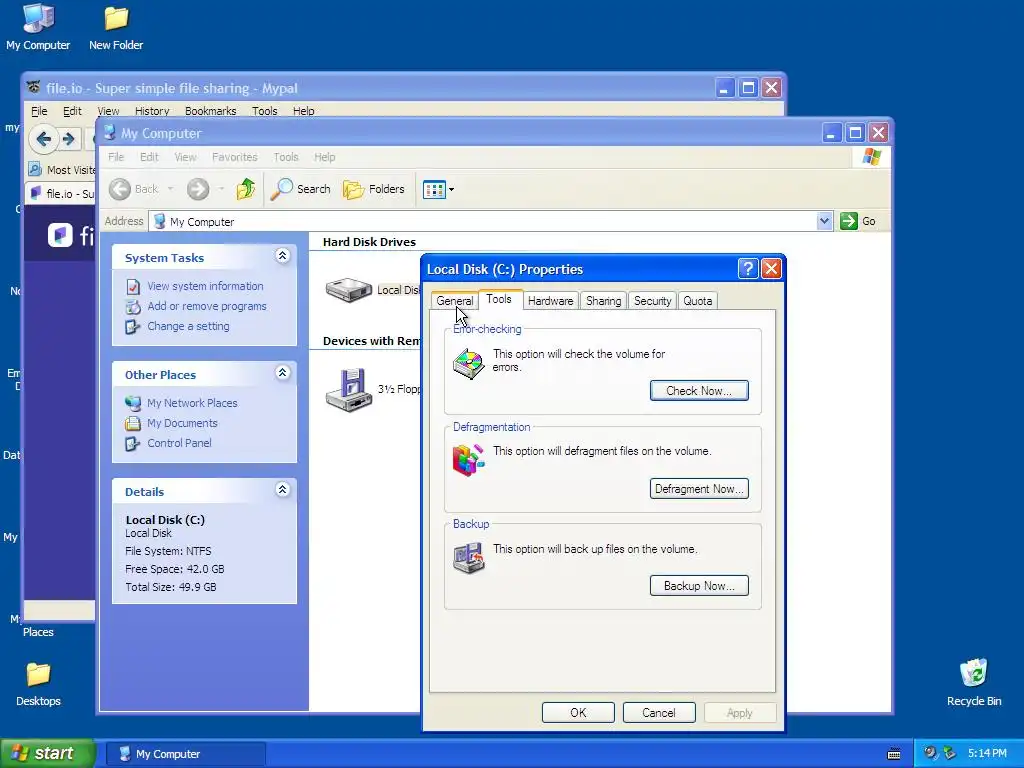Click View system information link
This screenshot has height=768, width=1024.
pos(205,286)
